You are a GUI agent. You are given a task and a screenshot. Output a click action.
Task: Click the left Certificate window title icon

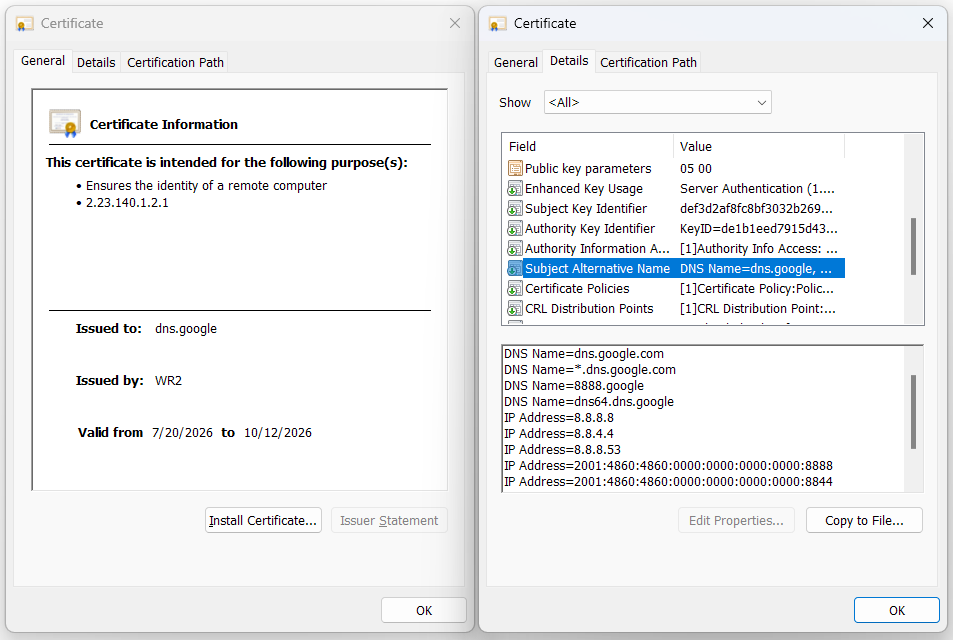[24, 24]
